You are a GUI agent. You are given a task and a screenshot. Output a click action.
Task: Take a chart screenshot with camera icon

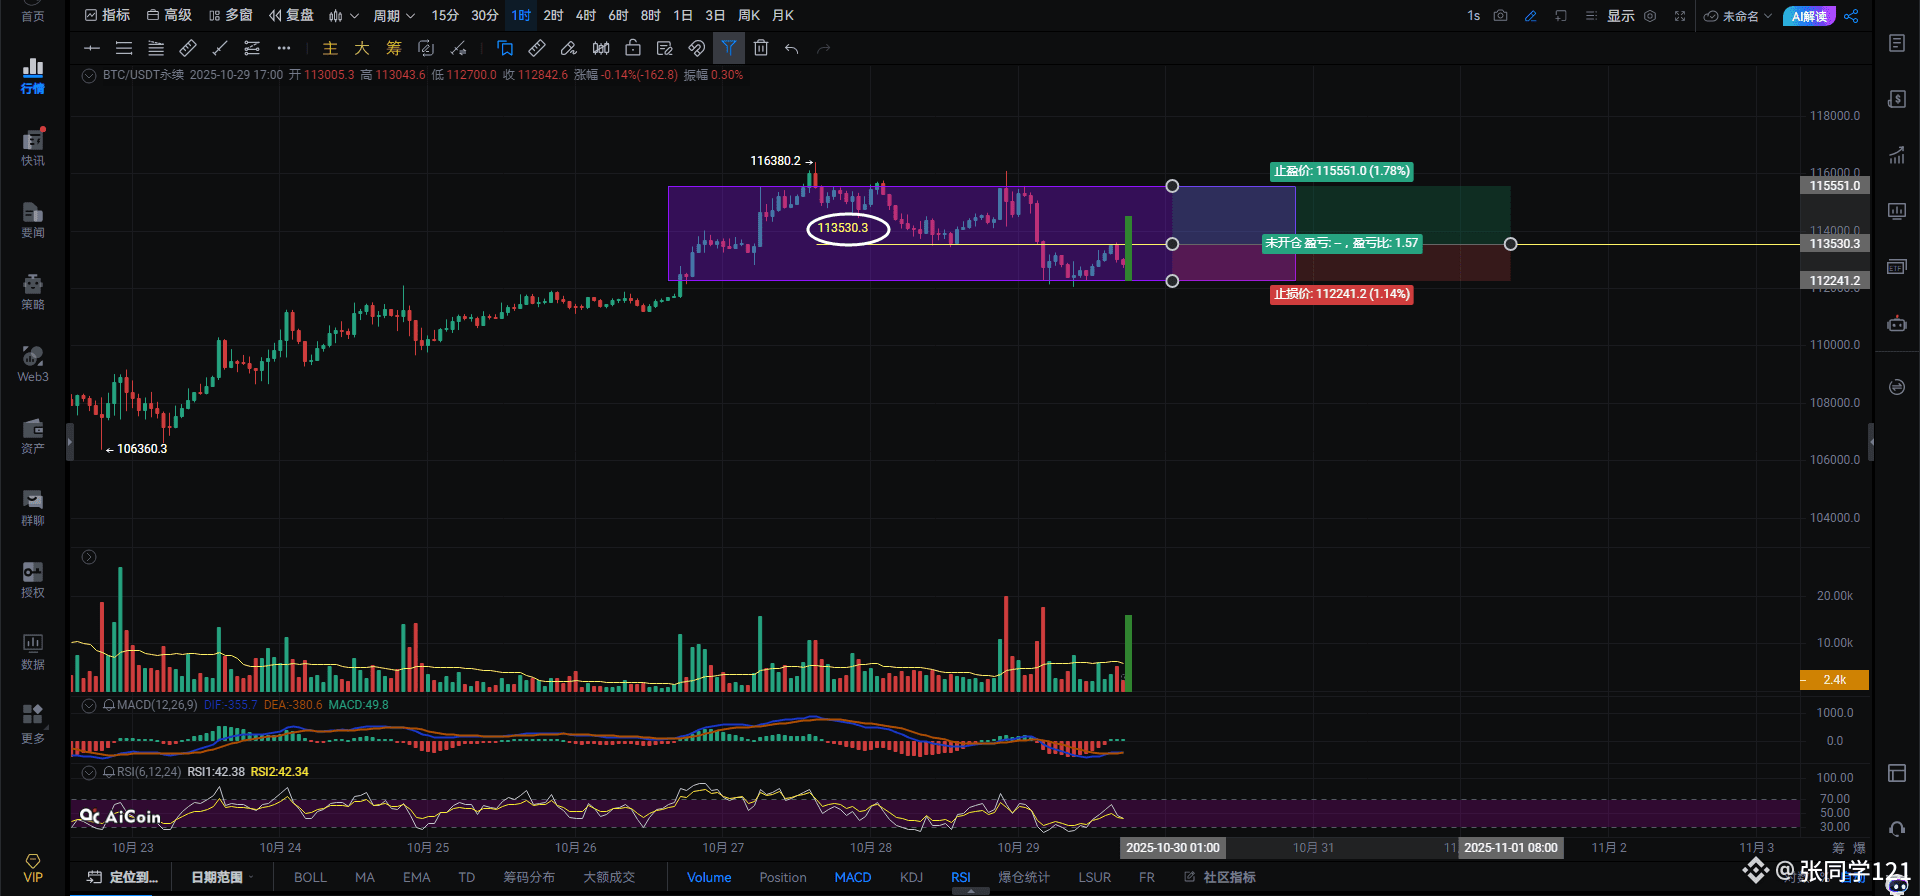1500,16
